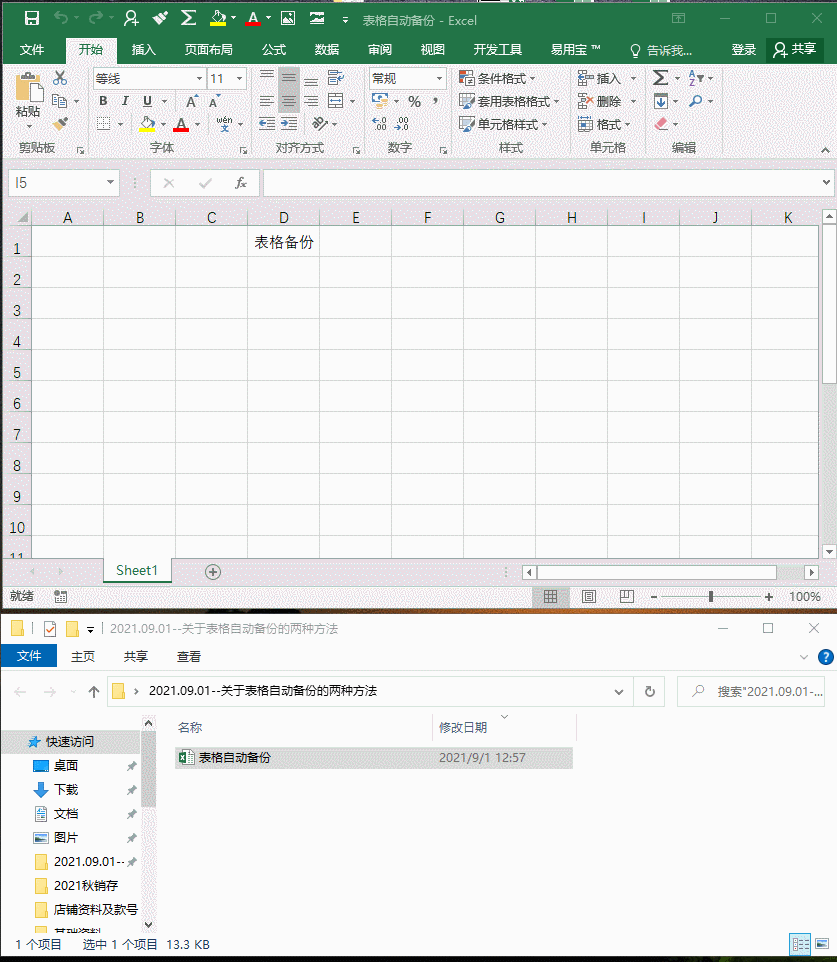Screen dimensions: 837x962
Task: Click 登录 sign in link
Action: coord(744,50)
